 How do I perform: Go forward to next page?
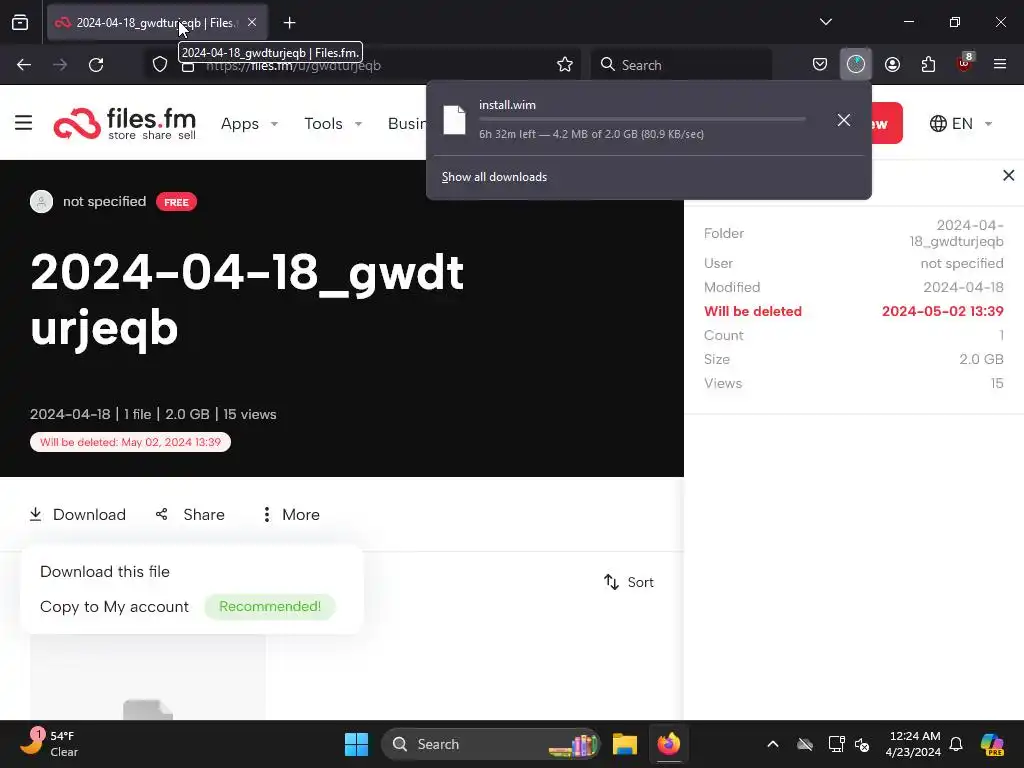point(60,65)
